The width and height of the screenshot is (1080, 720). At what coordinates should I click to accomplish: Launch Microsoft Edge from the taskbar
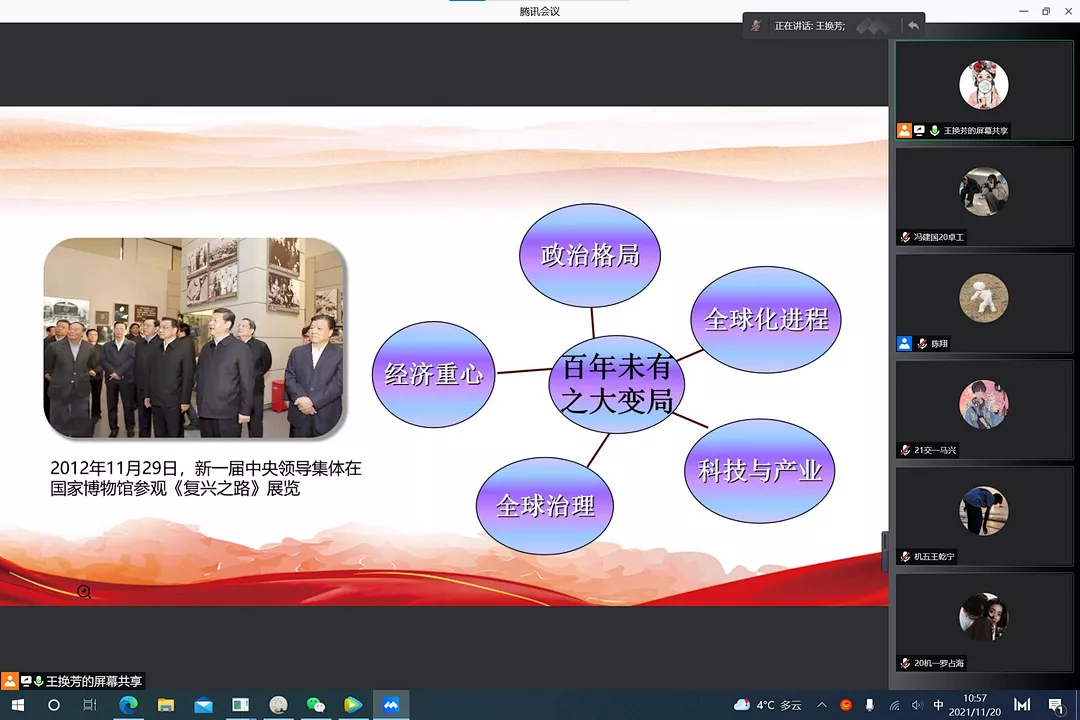click(x=128, y=705)
